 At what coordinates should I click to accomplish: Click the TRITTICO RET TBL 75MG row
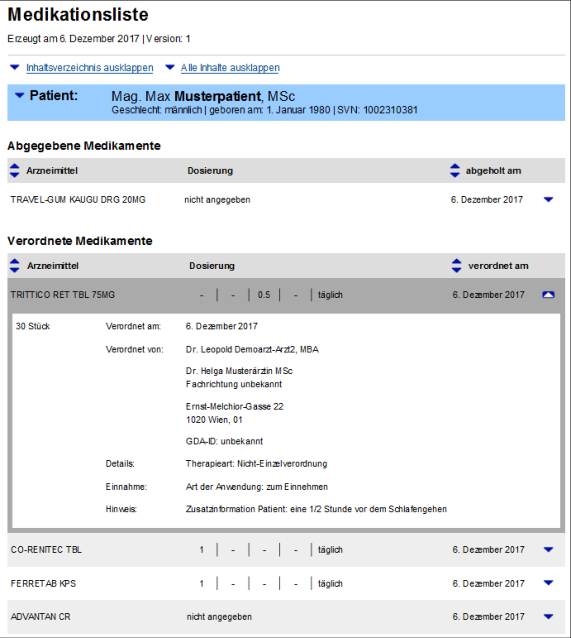click(x=286, y=295)
